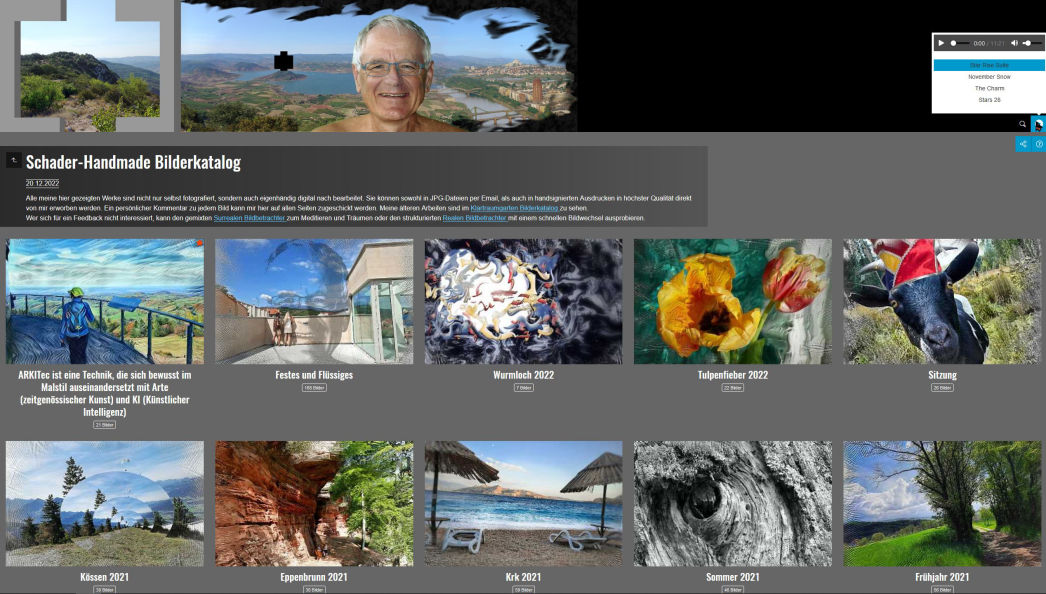Click the Wurmloch 2022 title
The width and height of the screenshot is (1046, 594).
[x=523, y=375]
